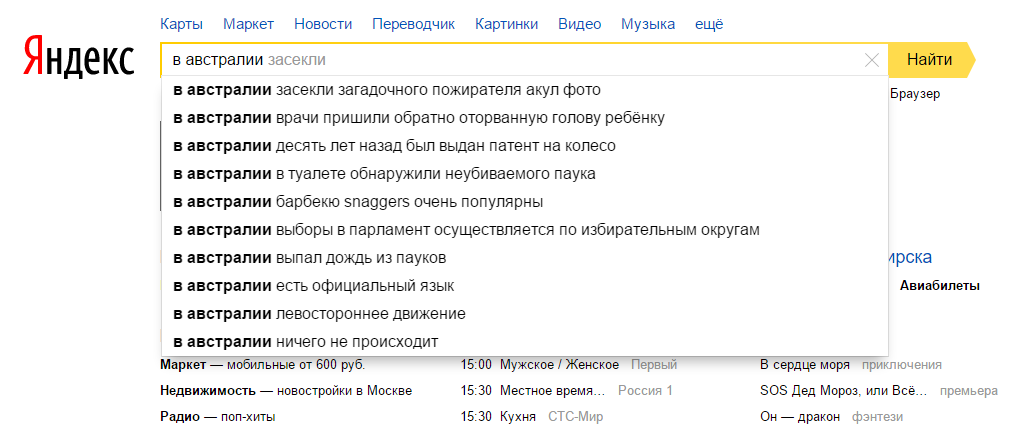Open movie Он — дракон
The image size is (1018, 430).
point(800,416)
